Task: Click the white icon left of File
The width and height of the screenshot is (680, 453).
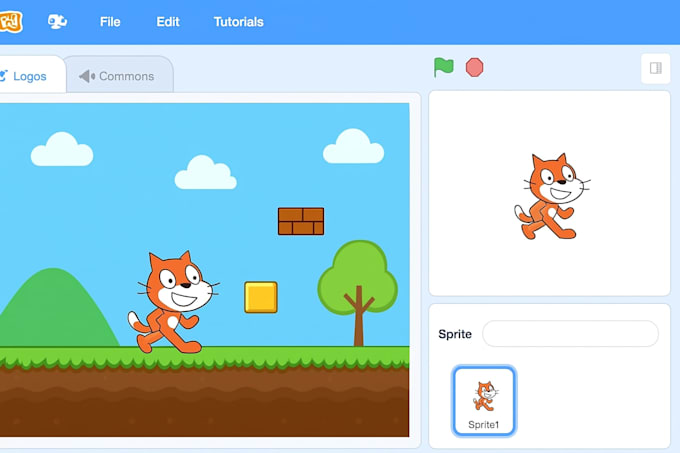Action: tap(57, 21)
